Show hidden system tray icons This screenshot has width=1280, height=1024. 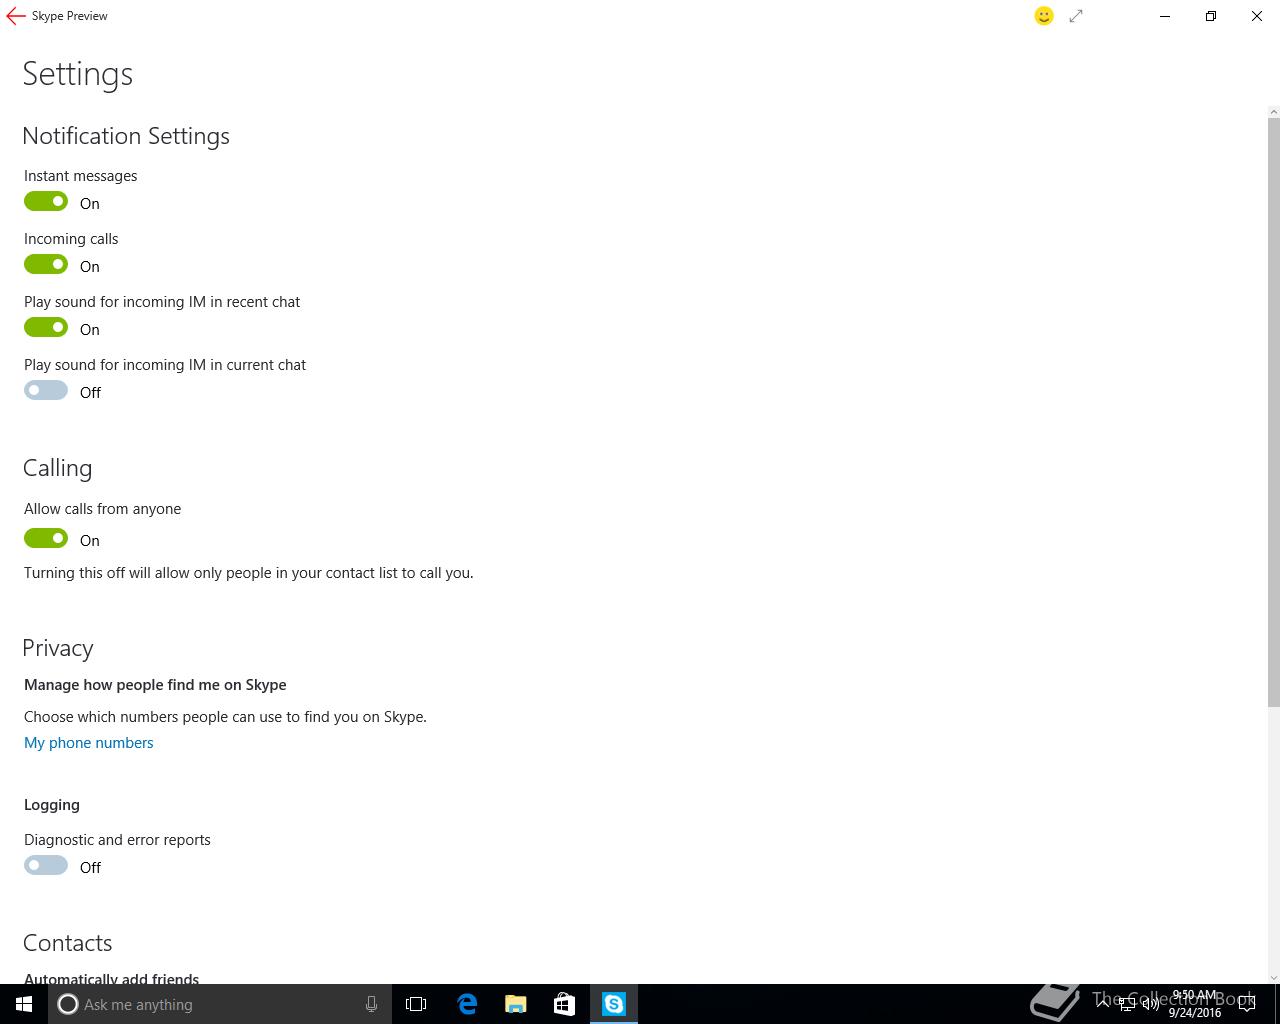[x=1103, y=1004]
